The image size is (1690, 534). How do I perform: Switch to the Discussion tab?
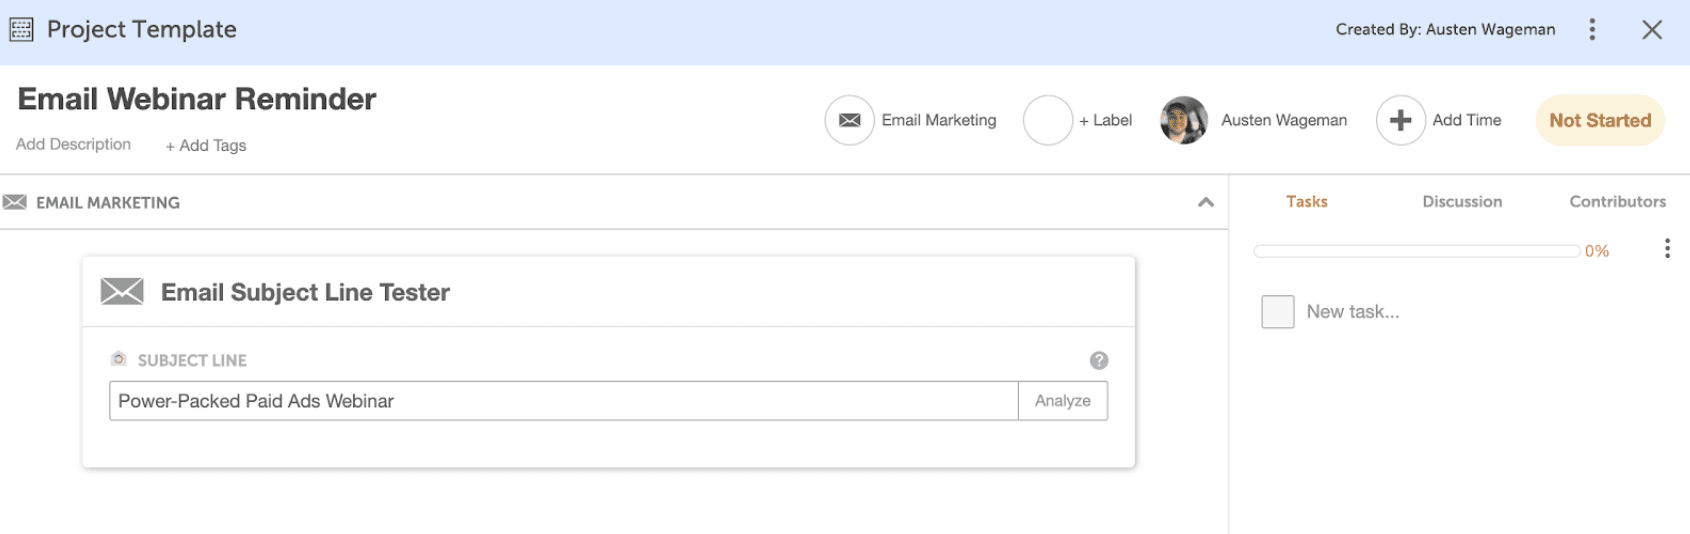tap(1461, 202)
